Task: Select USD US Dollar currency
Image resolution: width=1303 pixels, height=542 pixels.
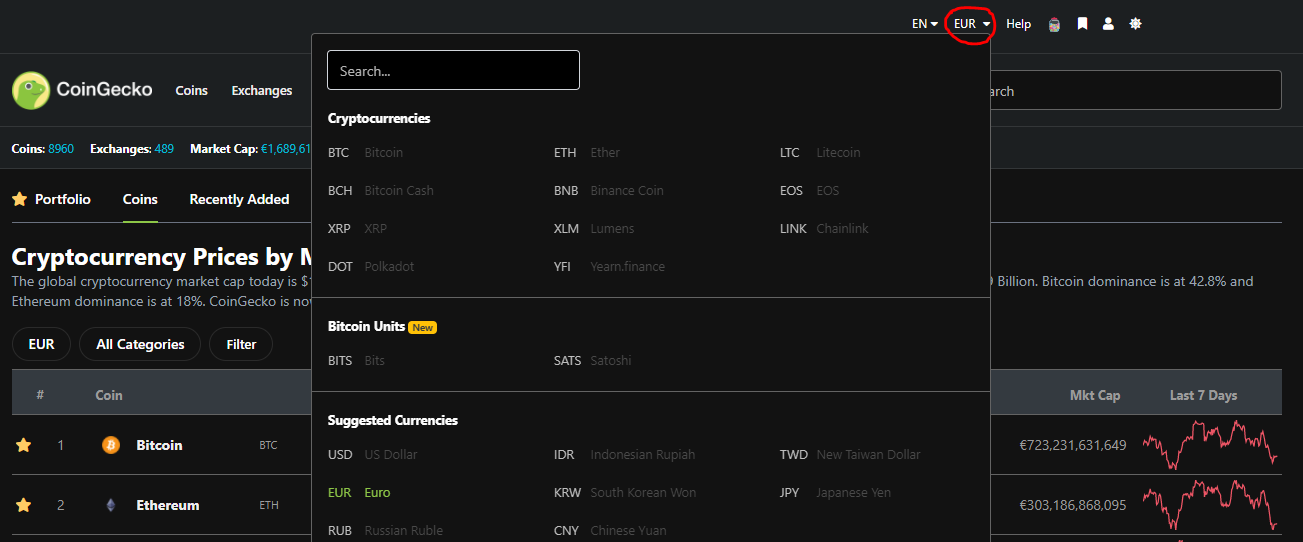Action: 373,455
